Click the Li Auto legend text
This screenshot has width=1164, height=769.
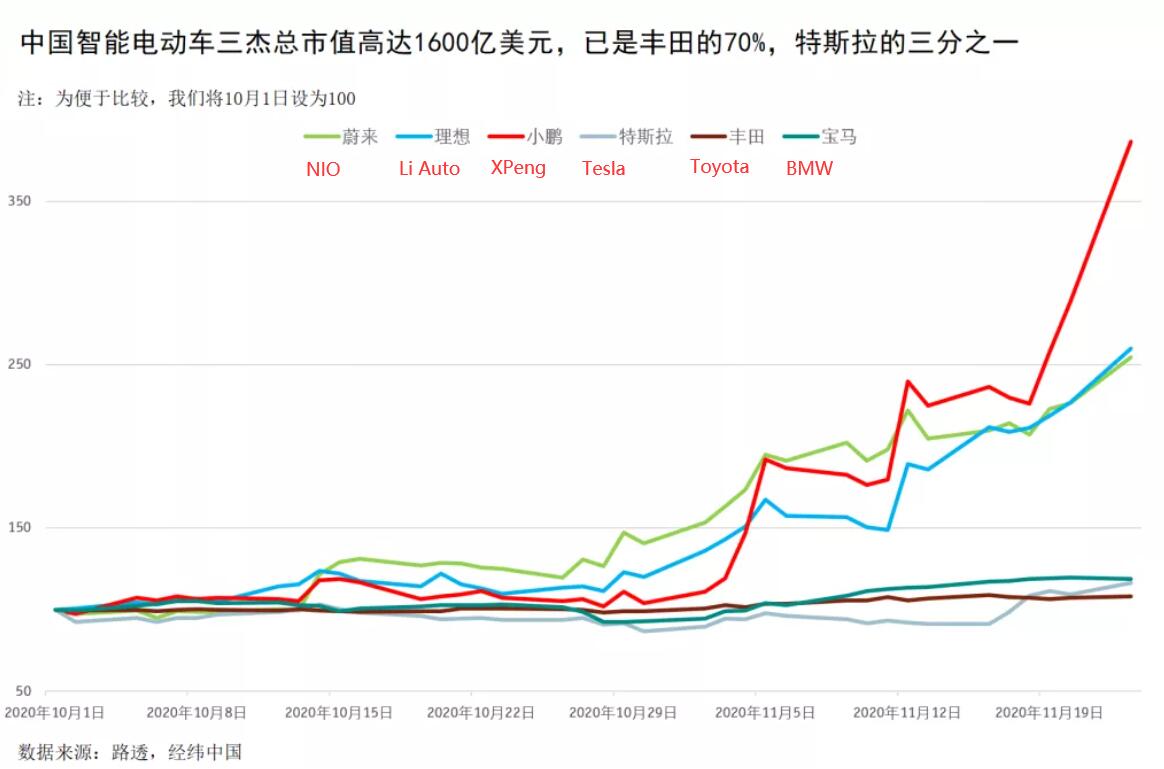[428, 169]
